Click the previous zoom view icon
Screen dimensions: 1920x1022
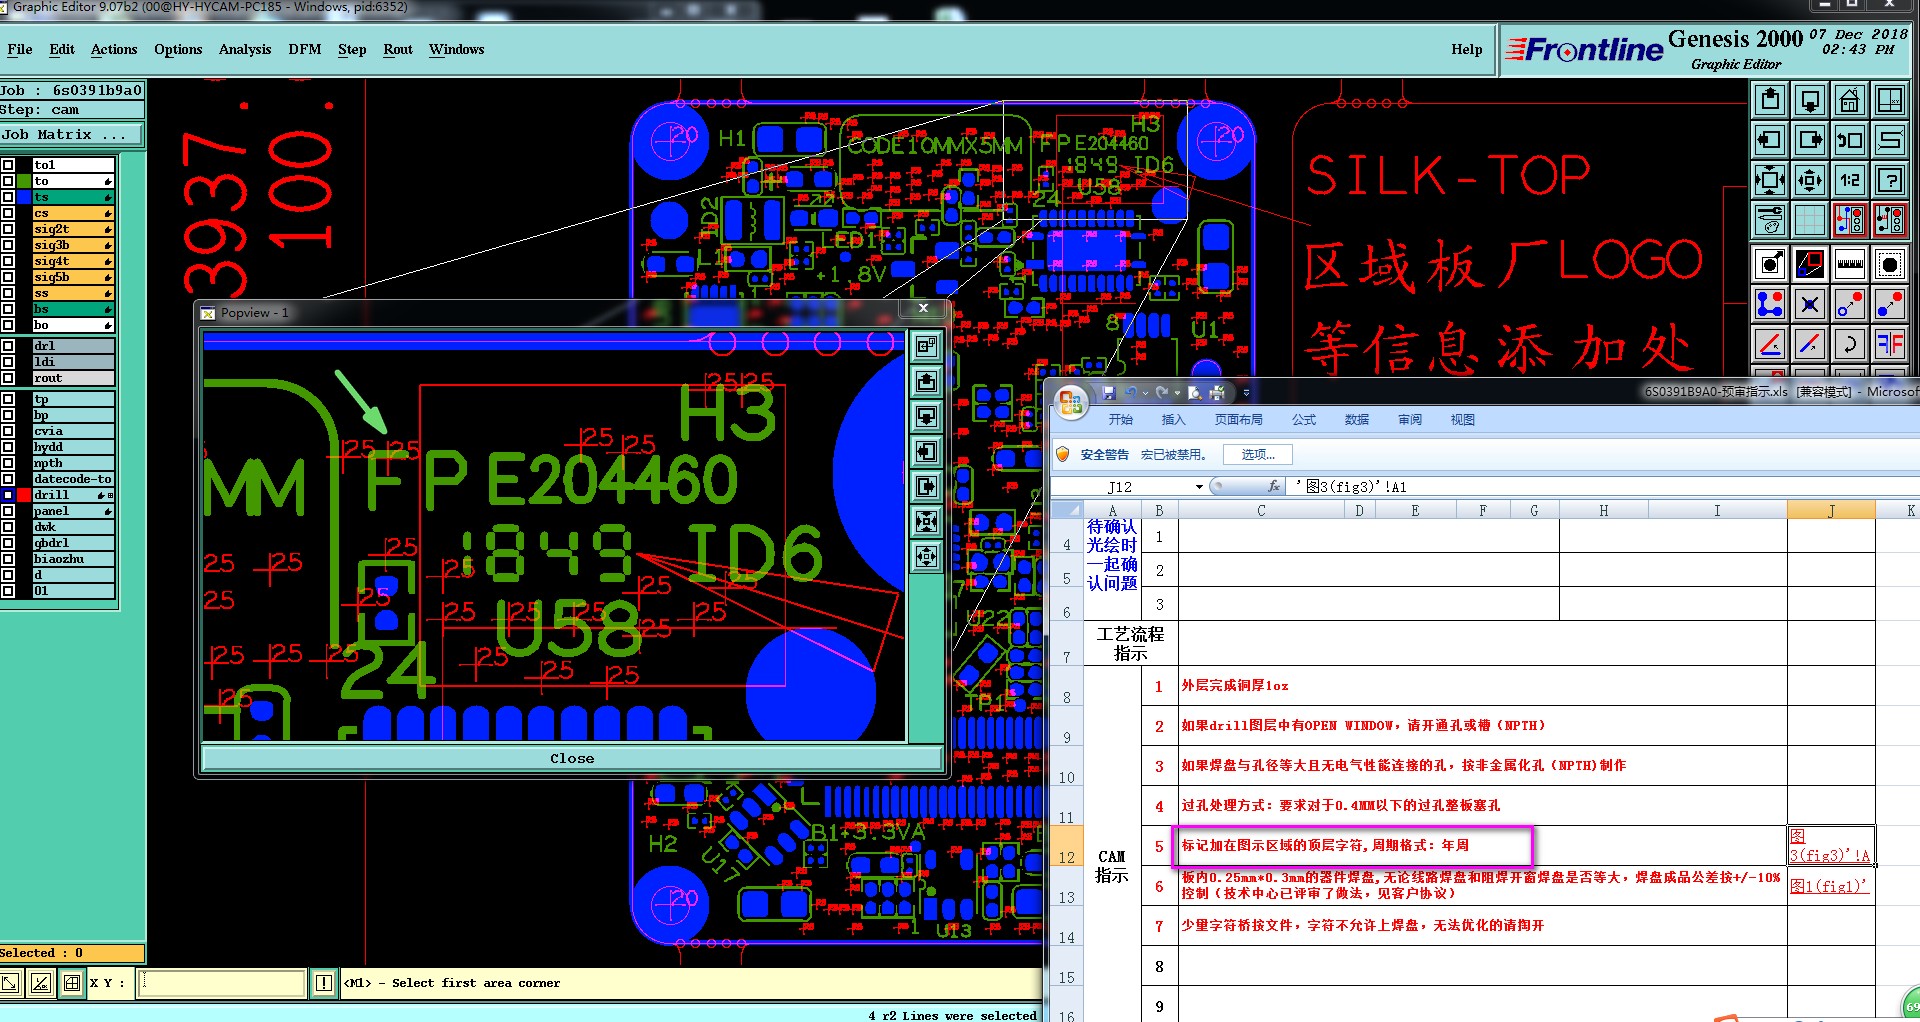pos(1850,140)
